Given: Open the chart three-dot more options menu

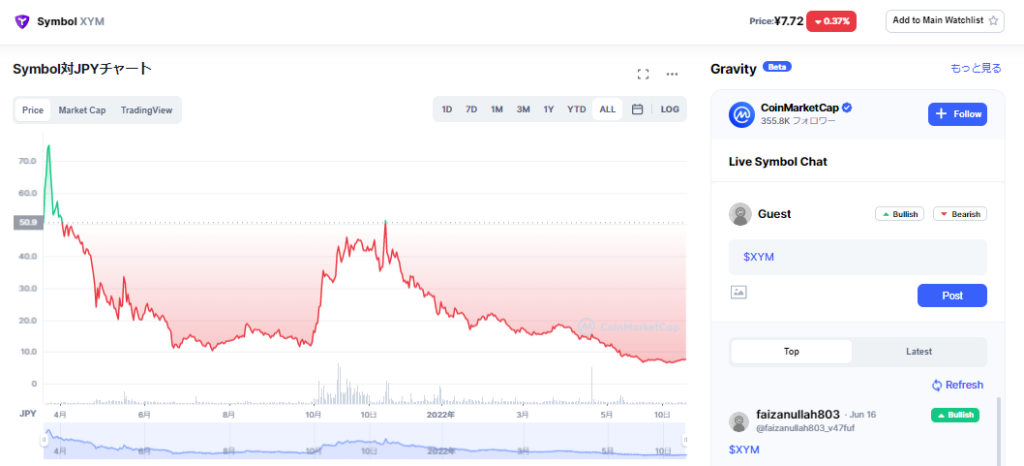Looking at the screenshot, I should (x=672, y=74).
